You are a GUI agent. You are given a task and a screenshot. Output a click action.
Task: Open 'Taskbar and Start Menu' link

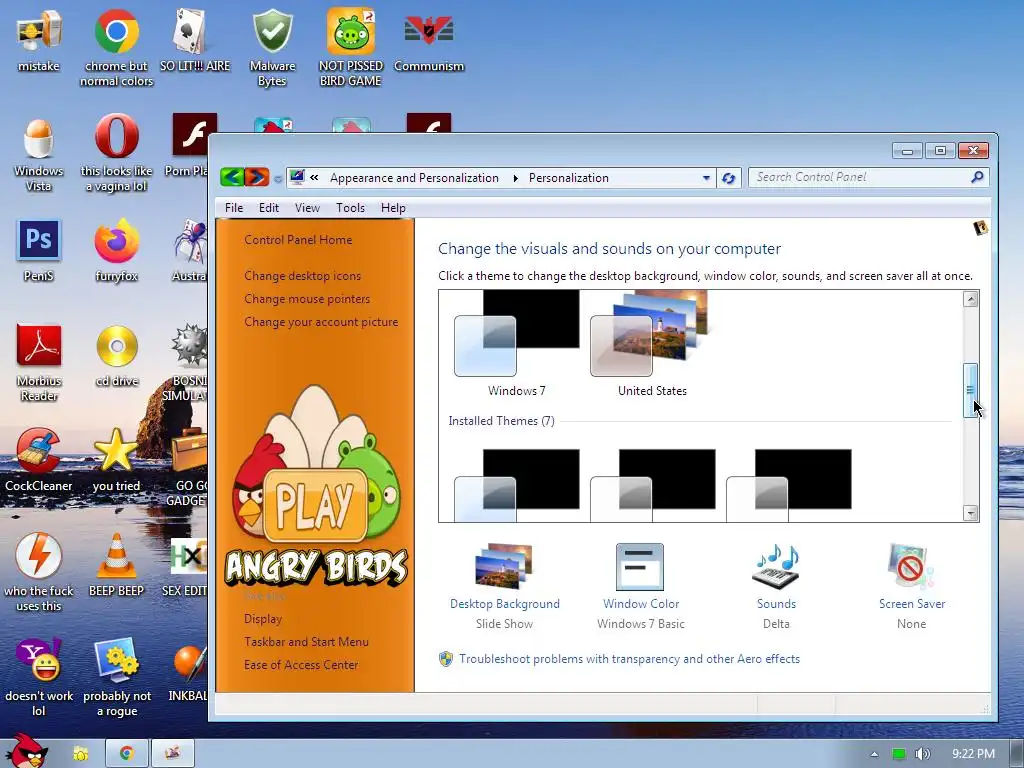306,641
